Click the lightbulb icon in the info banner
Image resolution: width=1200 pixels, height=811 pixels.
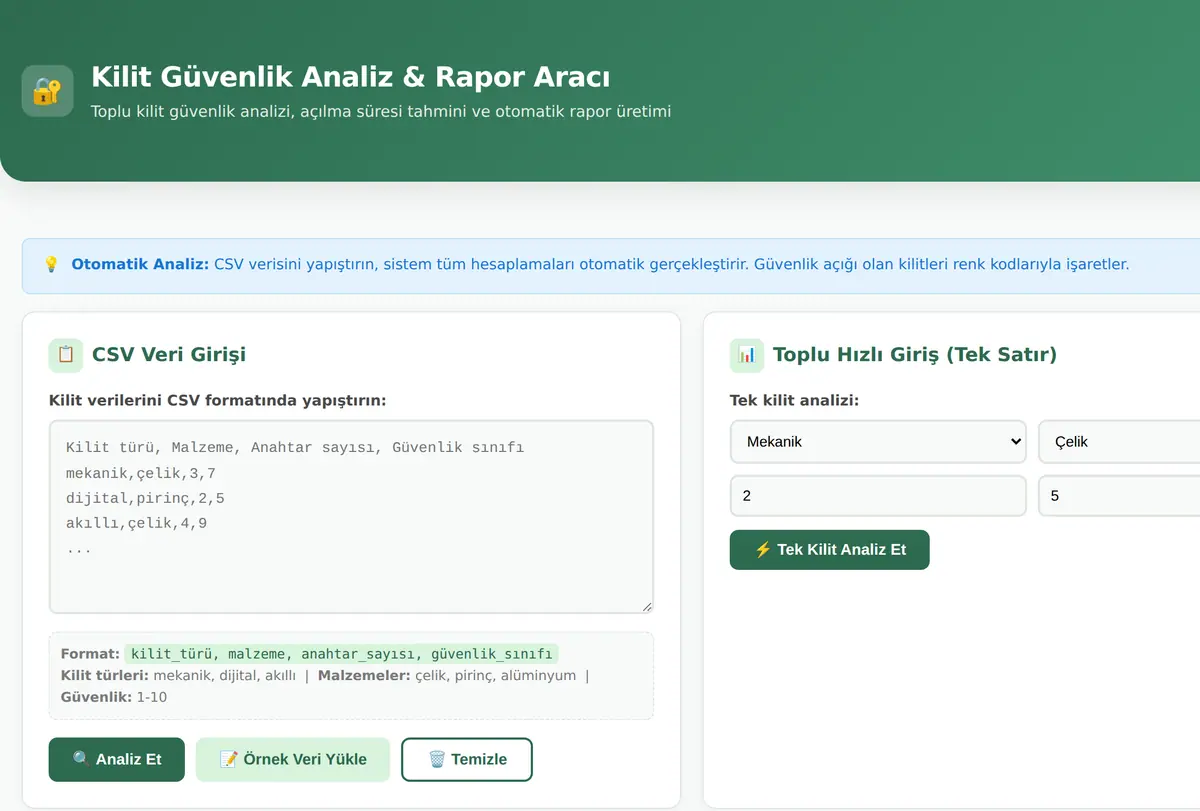click(x=51, y=265)
